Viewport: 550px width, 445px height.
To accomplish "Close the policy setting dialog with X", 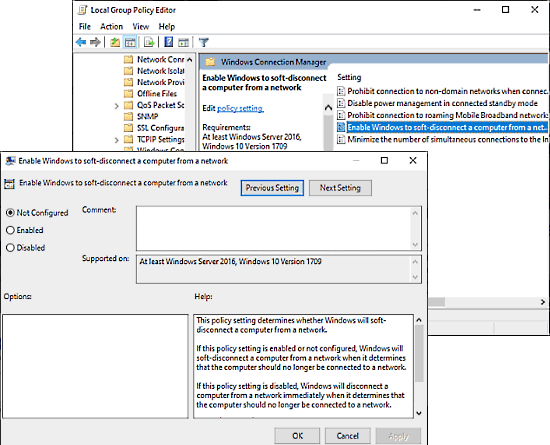I will pyautogui.click(x=413, y=161).
